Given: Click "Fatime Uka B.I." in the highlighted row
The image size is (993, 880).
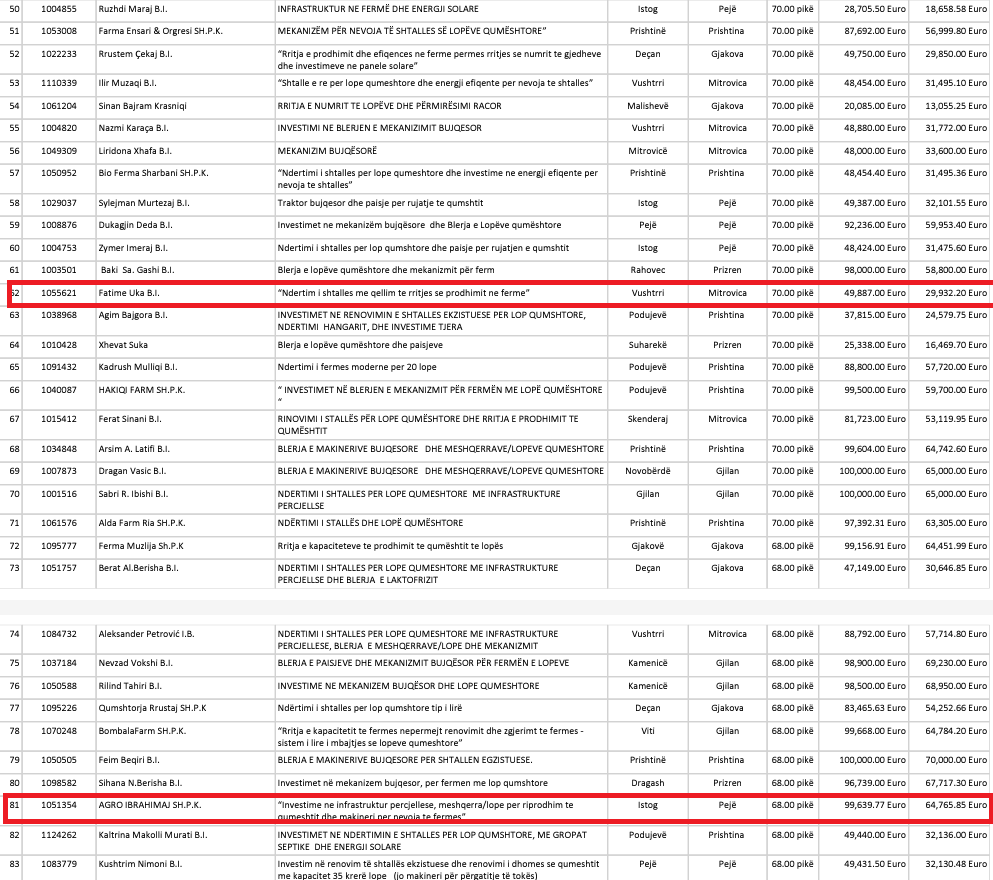Looking at the screenshot, I should 128,293.
